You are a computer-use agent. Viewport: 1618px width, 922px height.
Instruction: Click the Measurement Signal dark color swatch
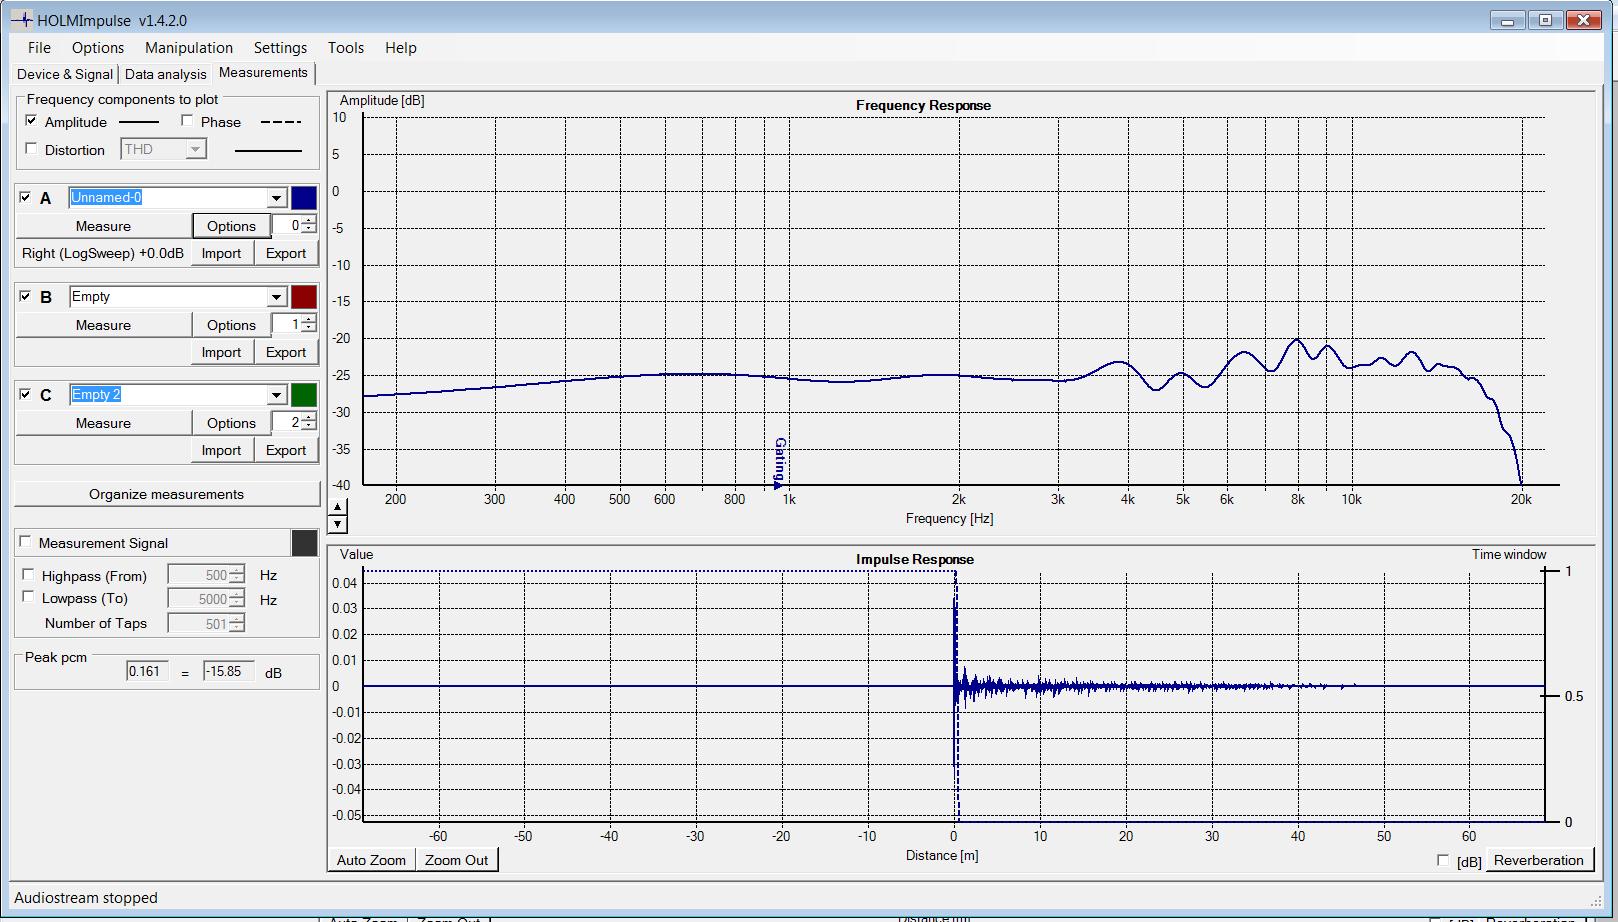click(304, 542)
